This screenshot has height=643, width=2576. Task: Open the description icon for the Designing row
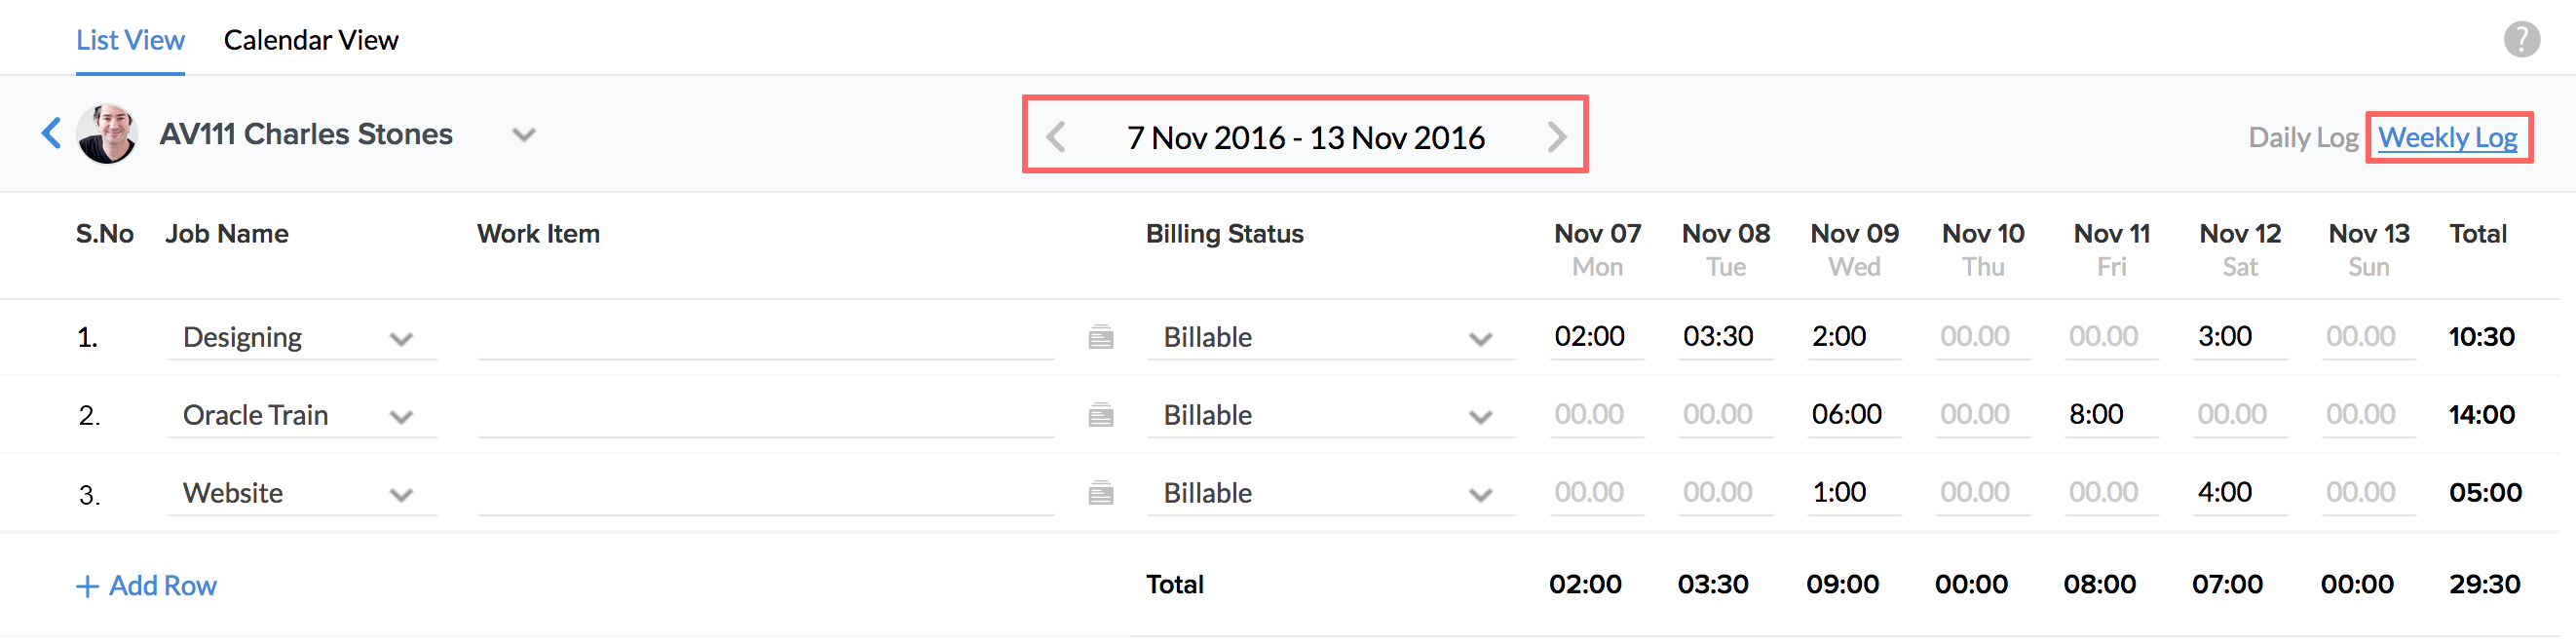[x=1100, y=337]
